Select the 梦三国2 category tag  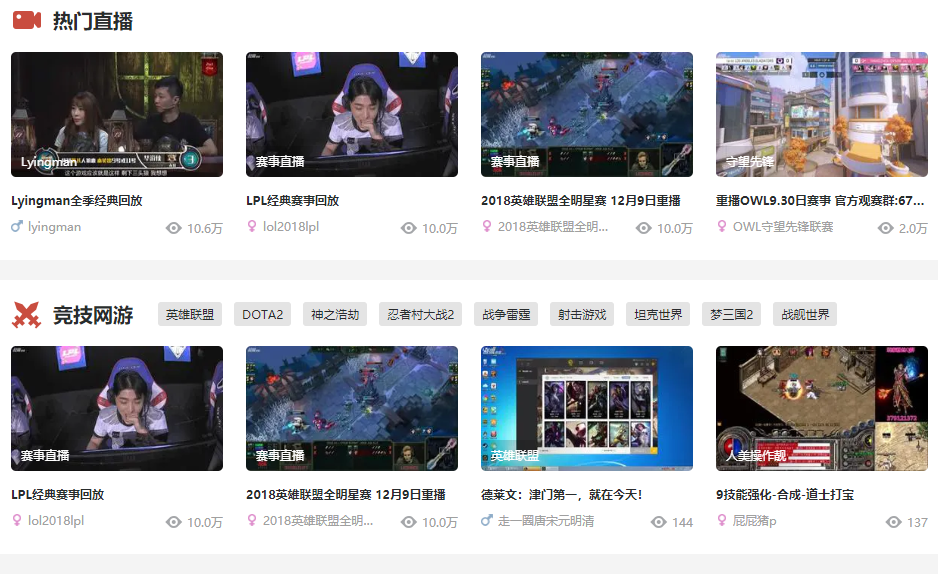pos(731,315)
